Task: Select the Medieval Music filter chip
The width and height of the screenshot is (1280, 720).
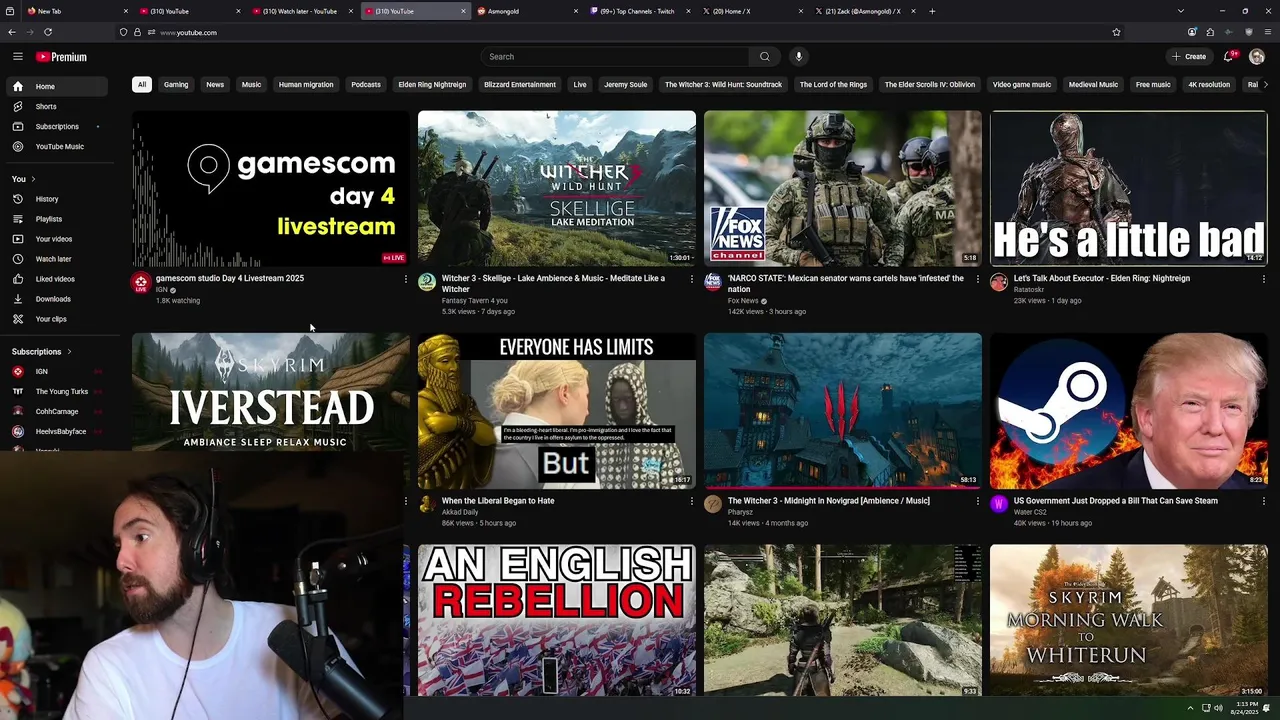Action: tap(1093, 85)
